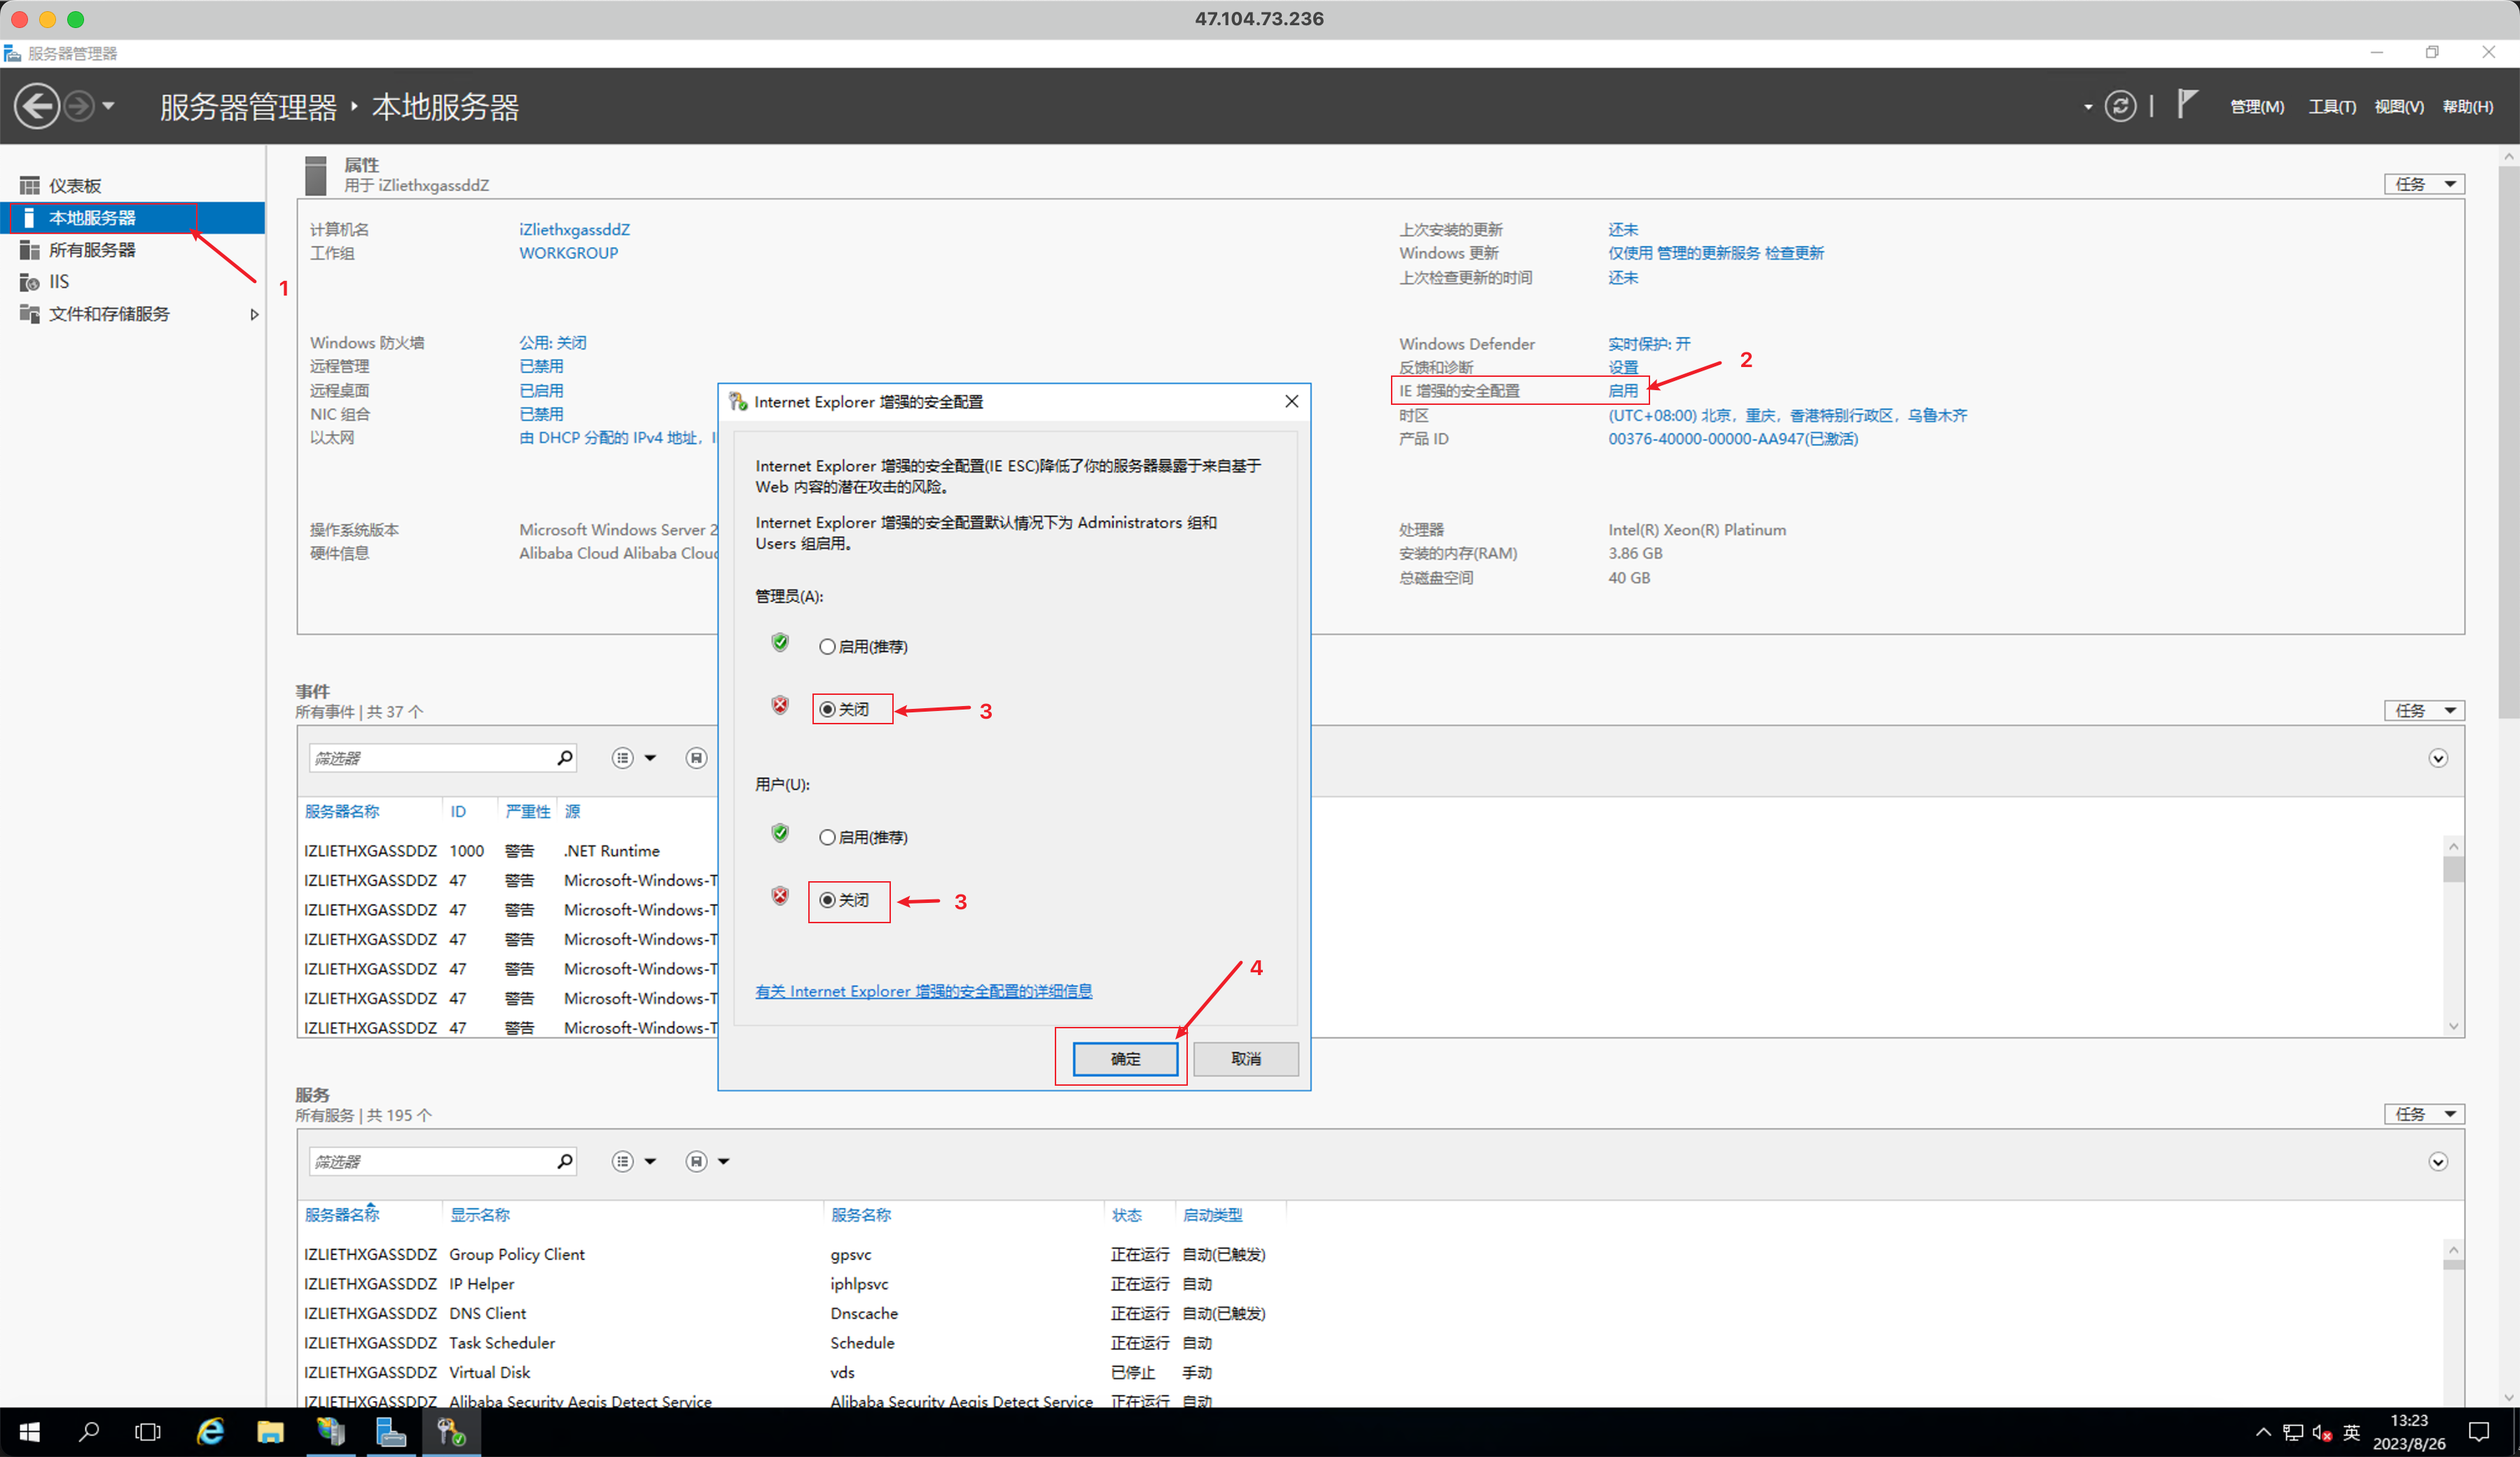This screenshot has height=1457, width=2520.
Task: Click the refresh icon in Server Manager toolbar
Action: 2121,105
